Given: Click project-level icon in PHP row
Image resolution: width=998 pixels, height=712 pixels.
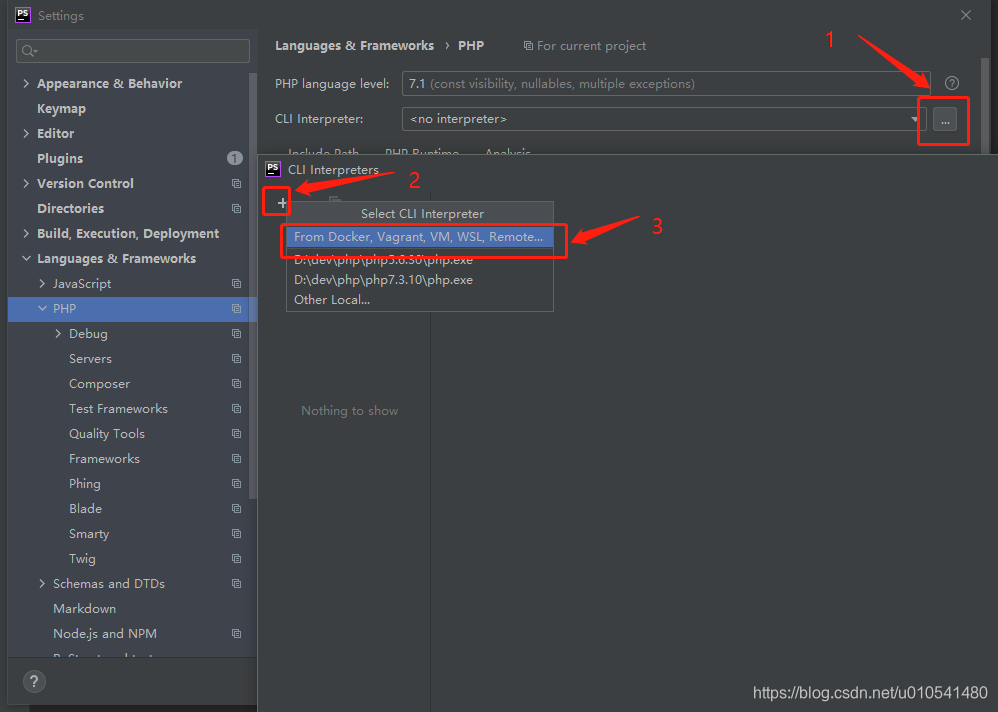Looking at the screenshot, I should coord(237,309).
